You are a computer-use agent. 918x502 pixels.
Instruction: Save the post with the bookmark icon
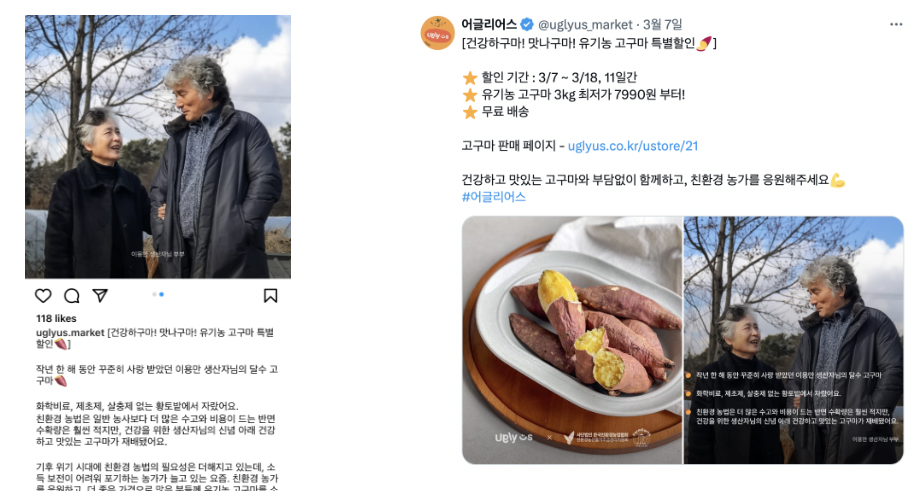click(270, 296)
